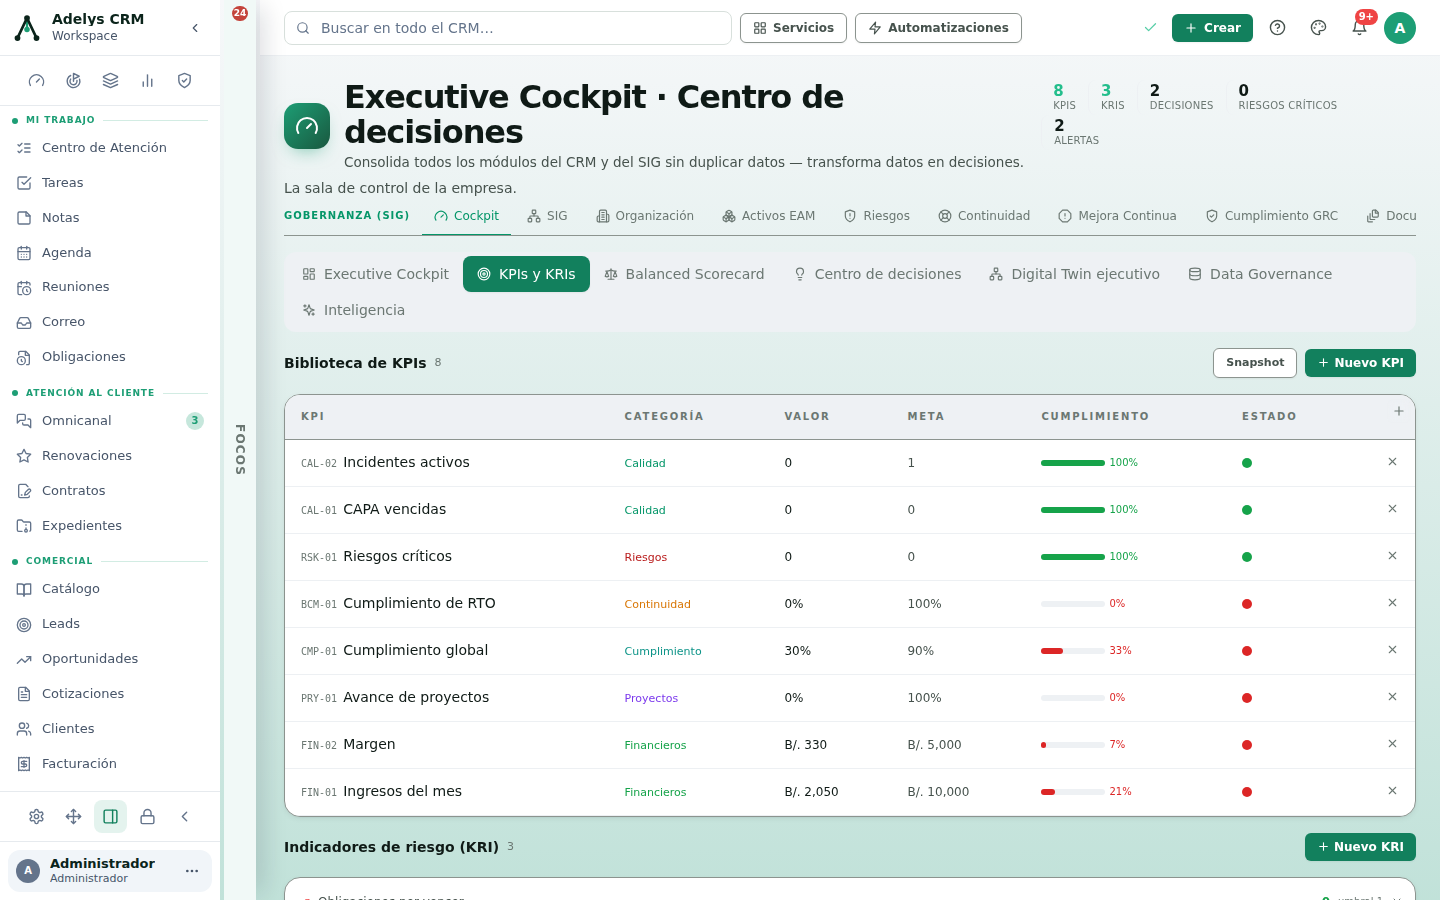1440x900 pixels.
Task: Remove the Cumplimiento global KPI row
Action: coord(1392,650)
